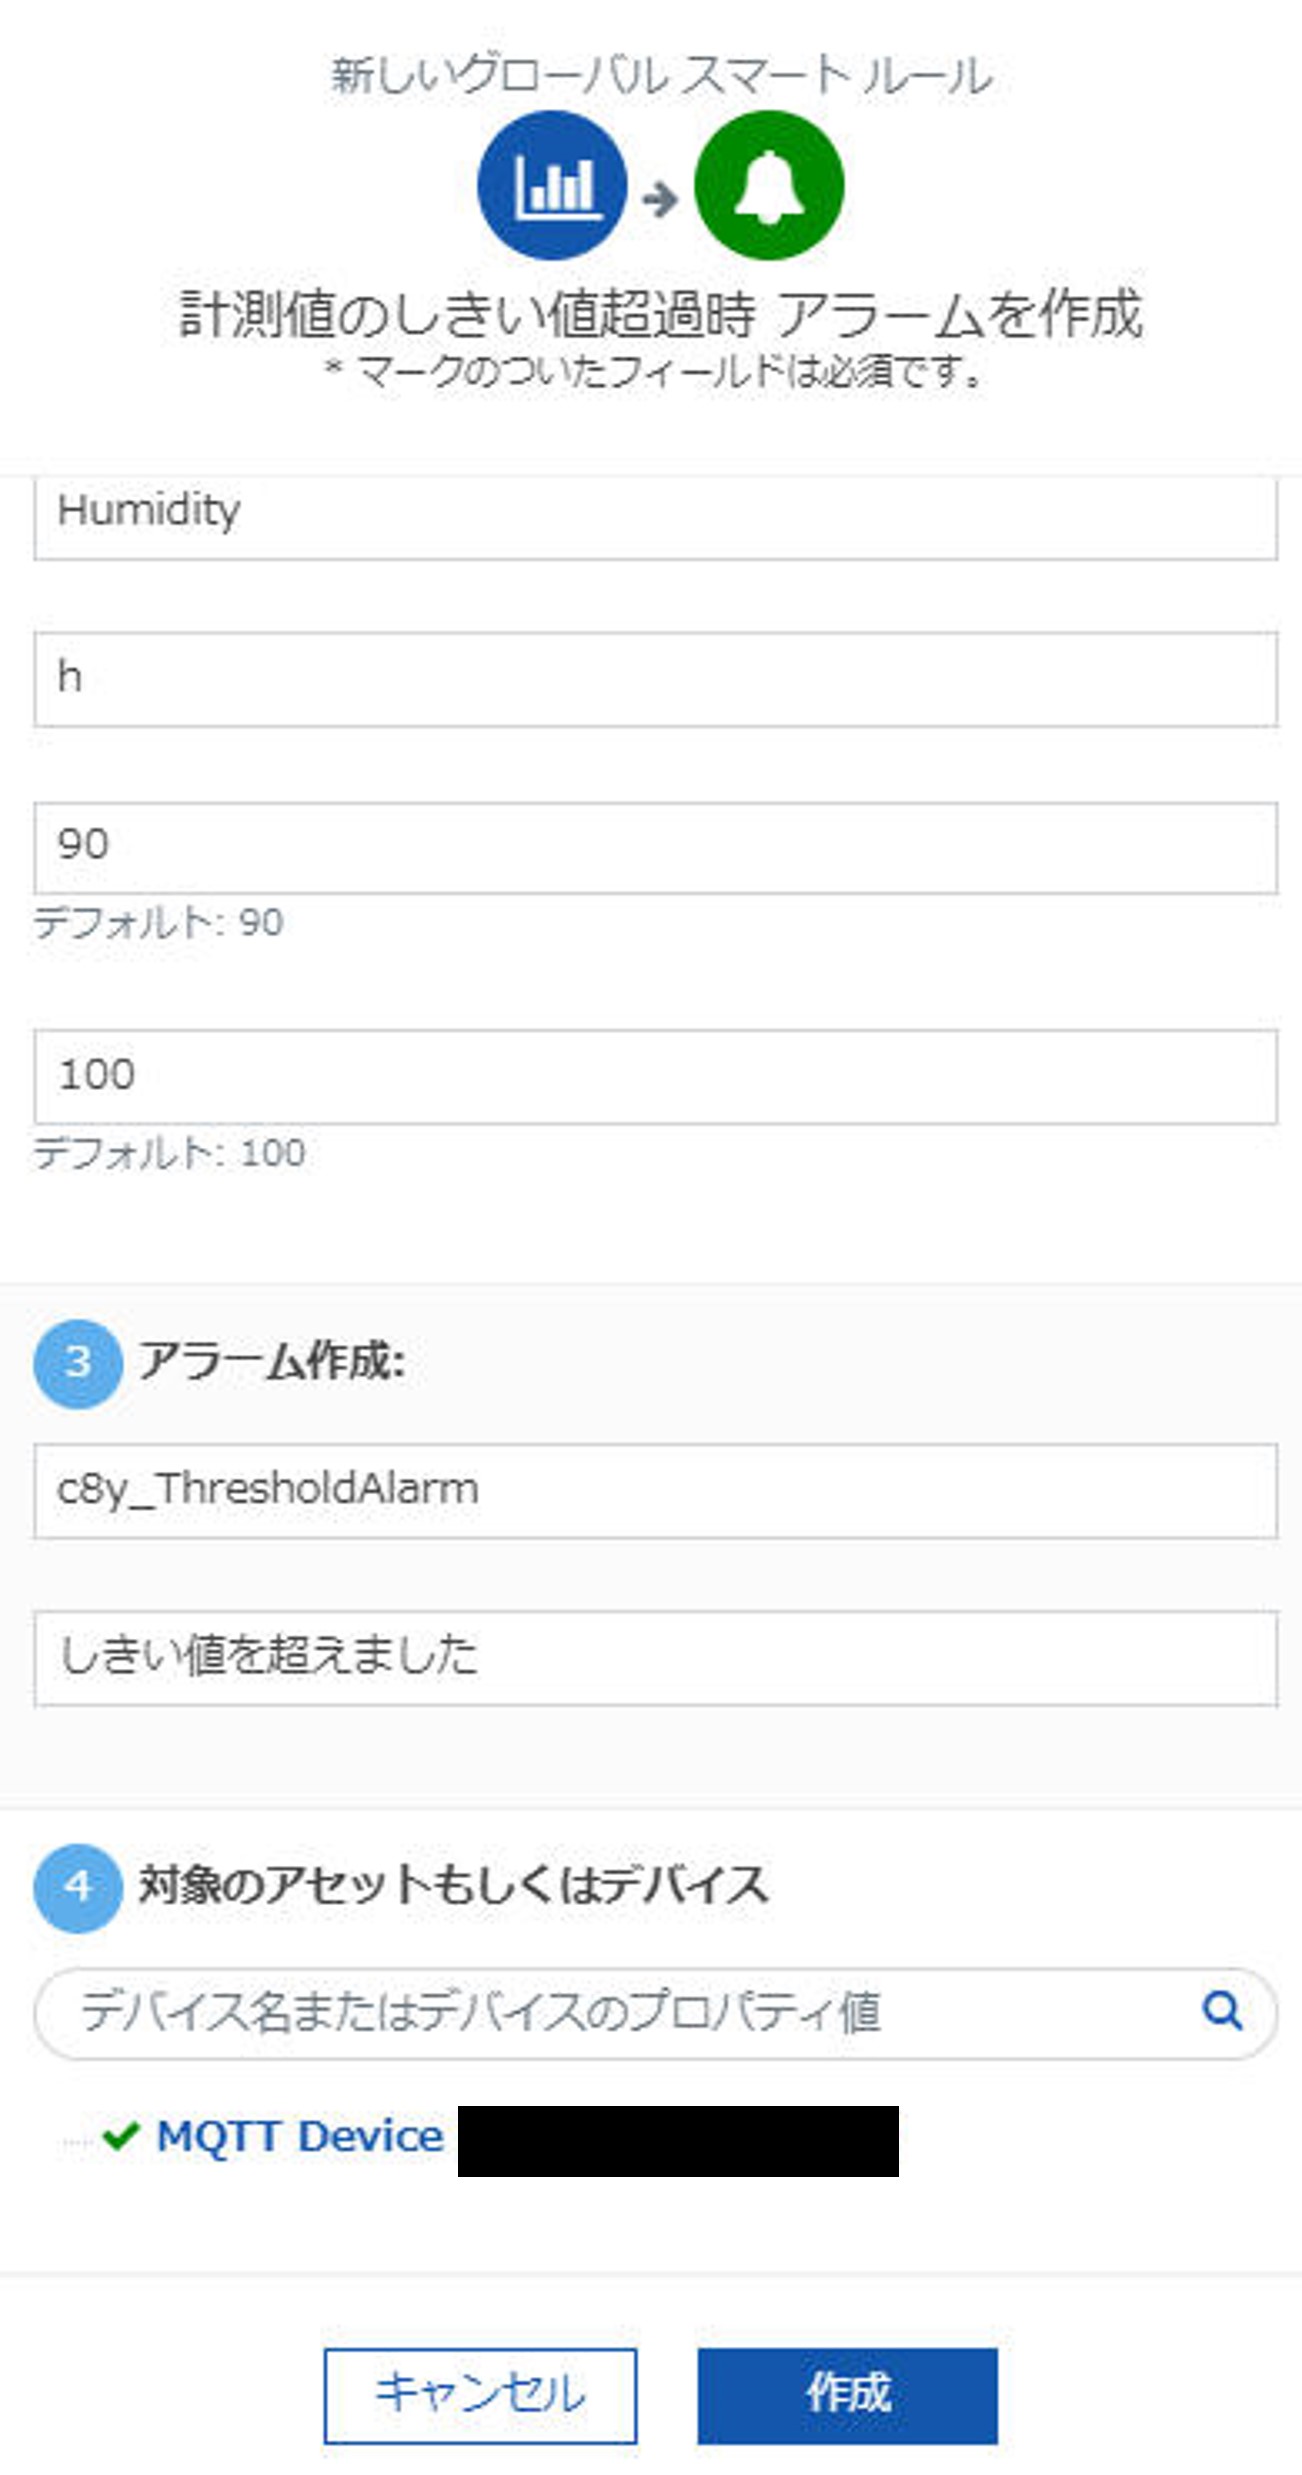This screenshot has width=1302, height=2475.
Task: Focus the device name search box
Action: coord(620,2012)
